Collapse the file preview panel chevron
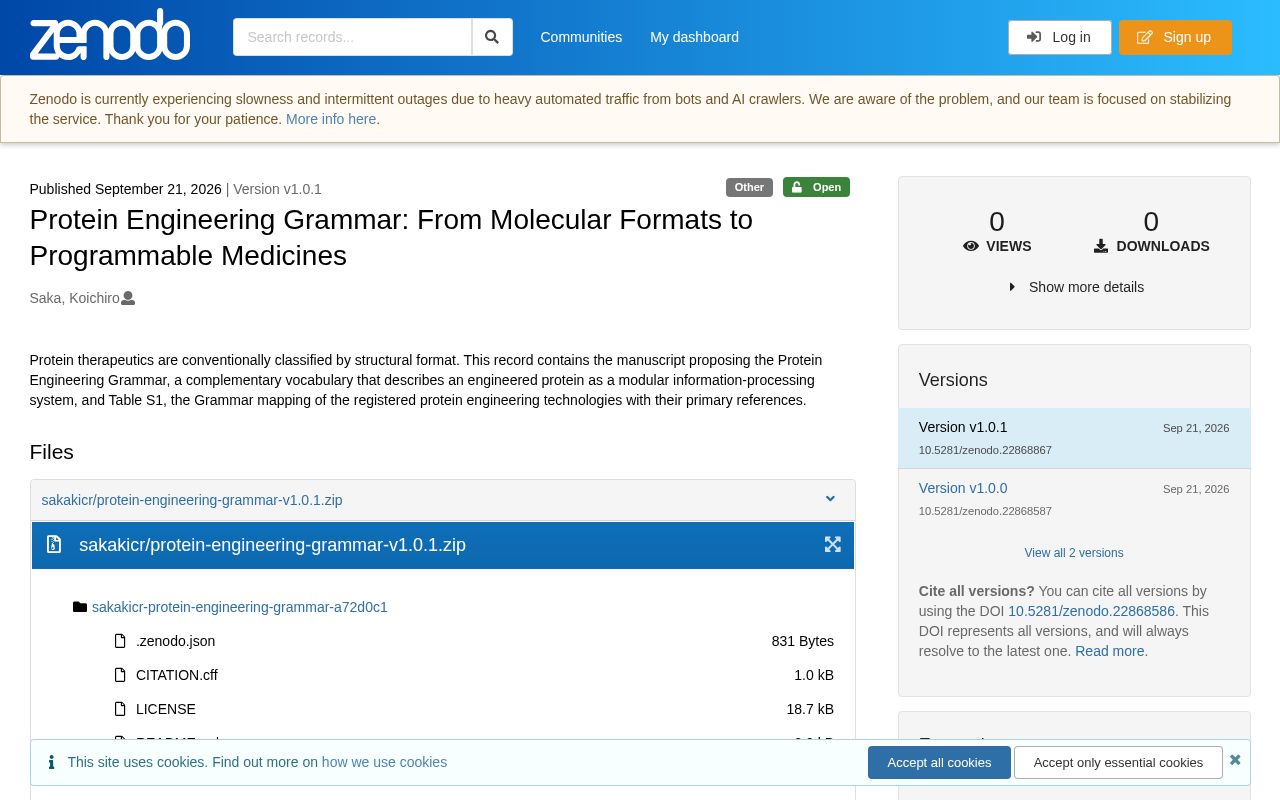 tap(830, 499)
